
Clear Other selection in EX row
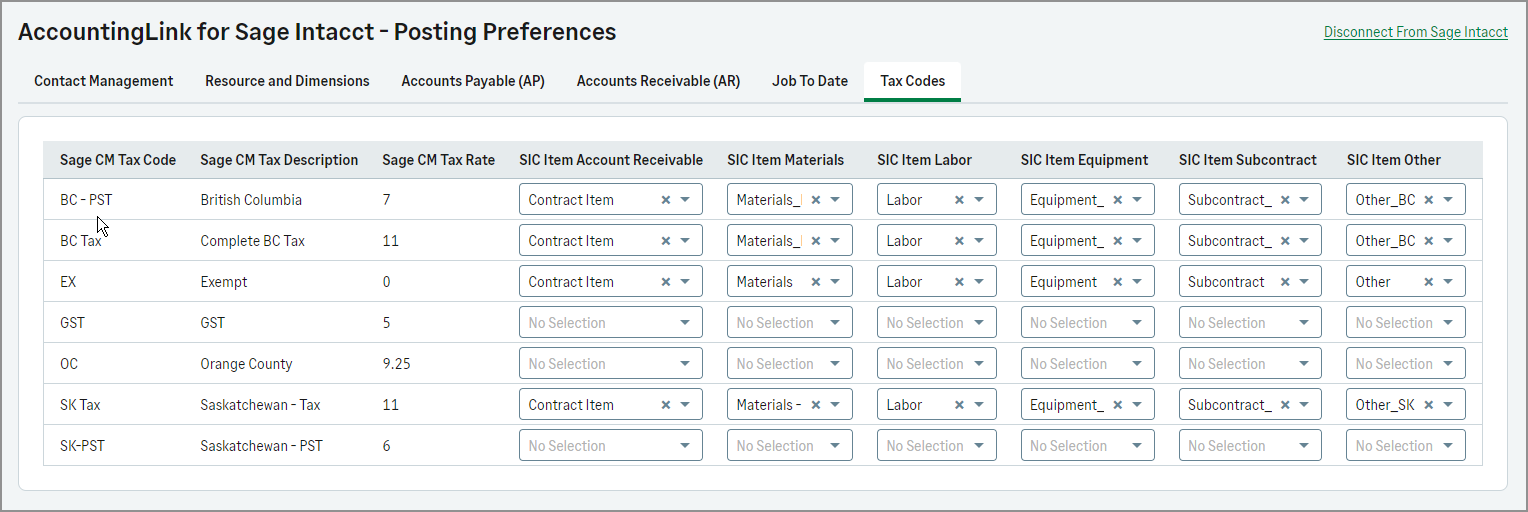1429,282
